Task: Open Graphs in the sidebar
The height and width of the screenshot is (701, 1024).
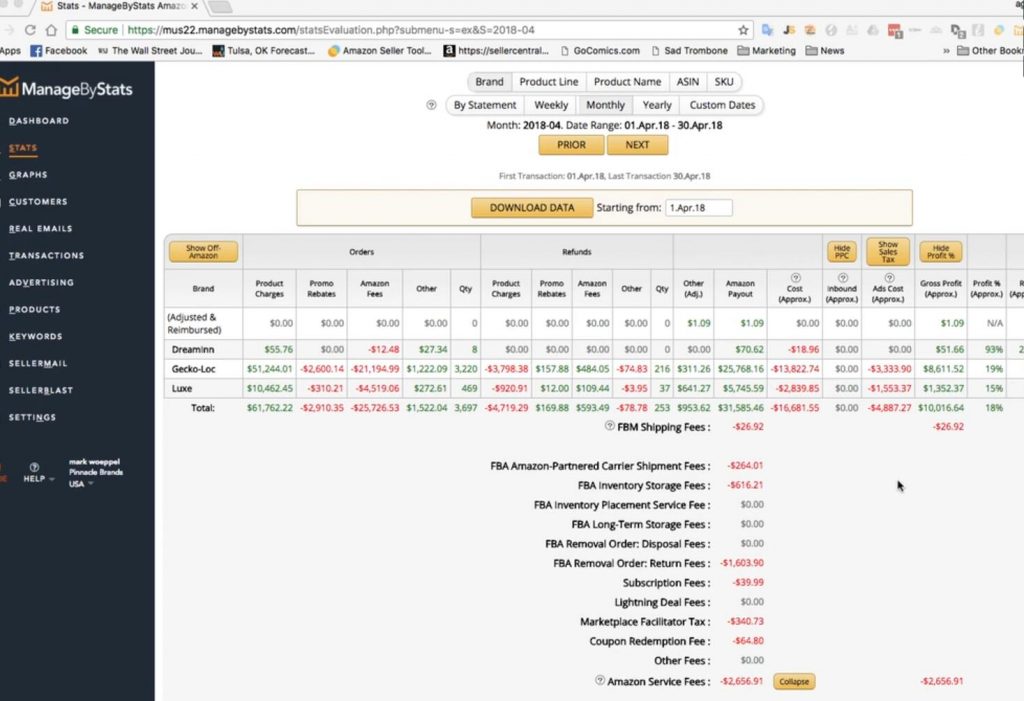Action: point(28,175)
